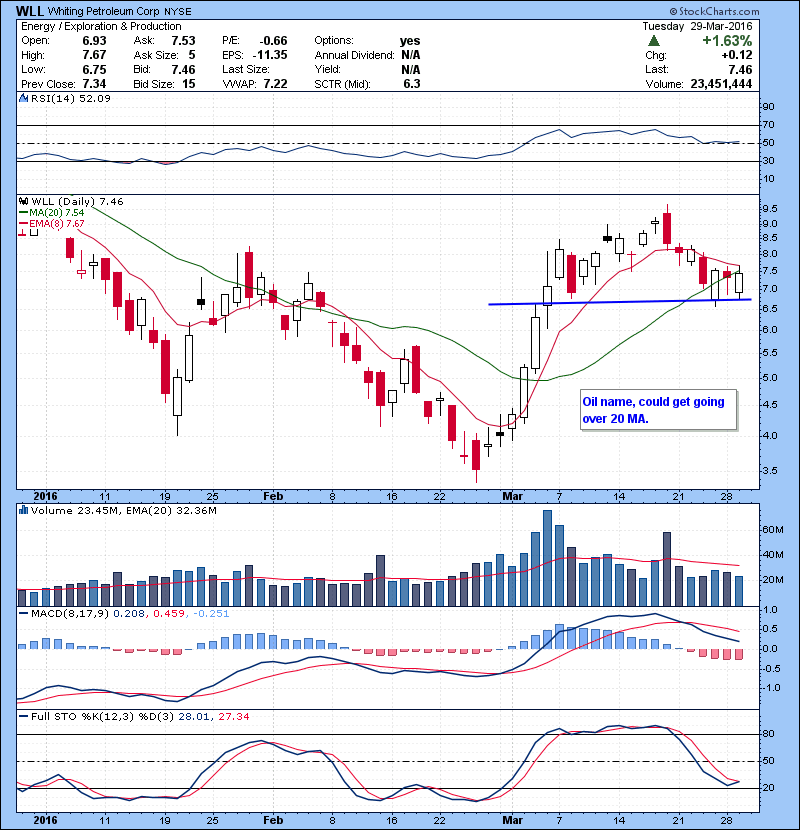The image size is (800, 830).
Task: Click the 60M volume axis label
Action: click(x=772, y=529)
